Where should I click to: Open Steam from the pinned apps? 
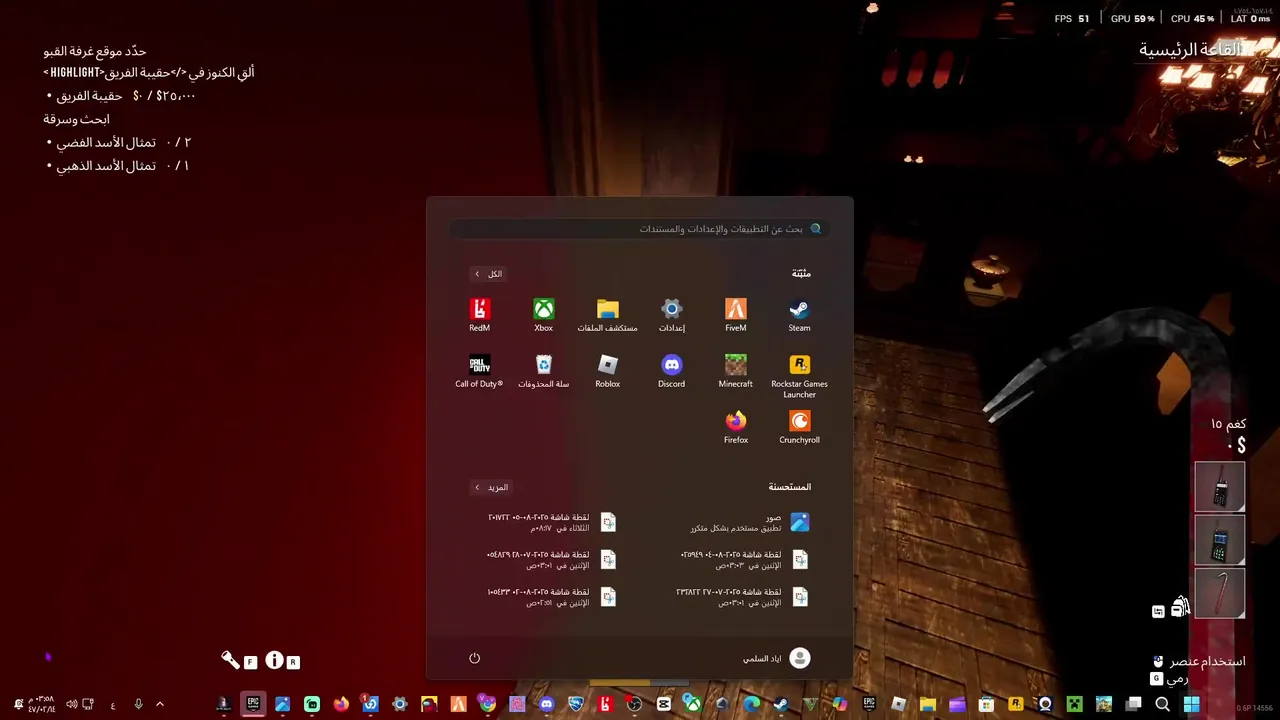pyautogui.click(x=799, y=315)
